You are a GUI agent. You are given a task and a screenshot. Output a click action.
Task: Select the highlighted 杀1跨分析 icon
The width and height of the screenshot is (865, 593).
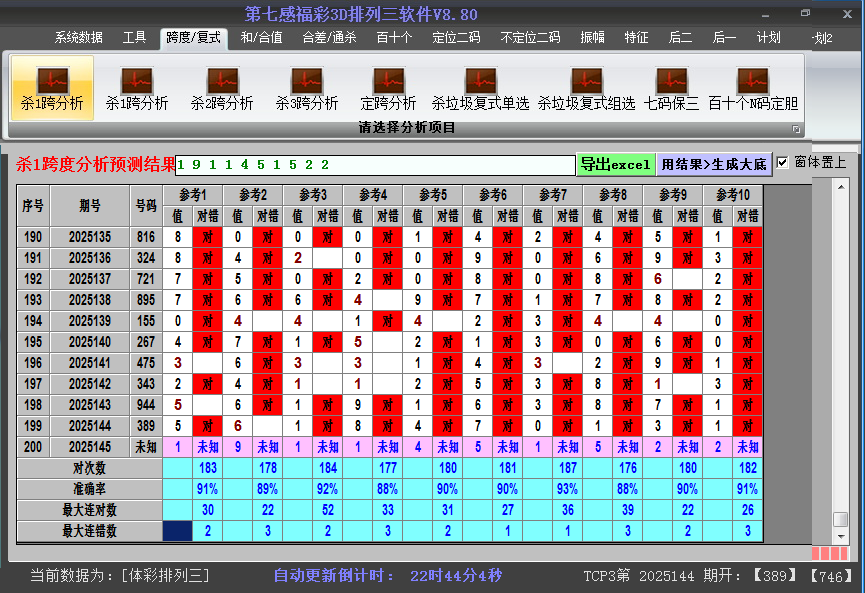tap(52, 88)
